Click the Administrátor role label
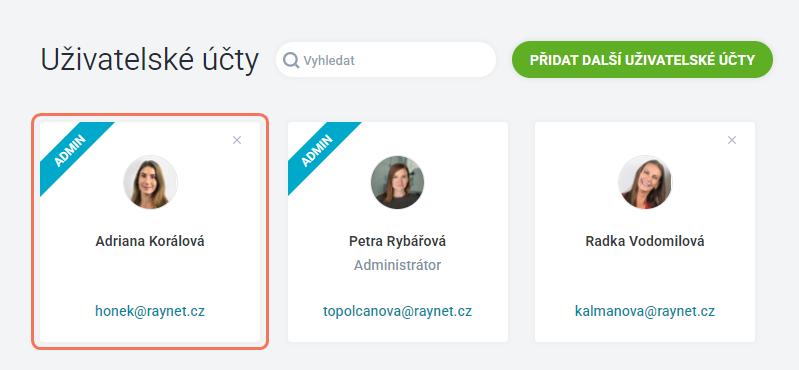Image resolution: width=799 pixels, height=370 pixels. [397, 266]
